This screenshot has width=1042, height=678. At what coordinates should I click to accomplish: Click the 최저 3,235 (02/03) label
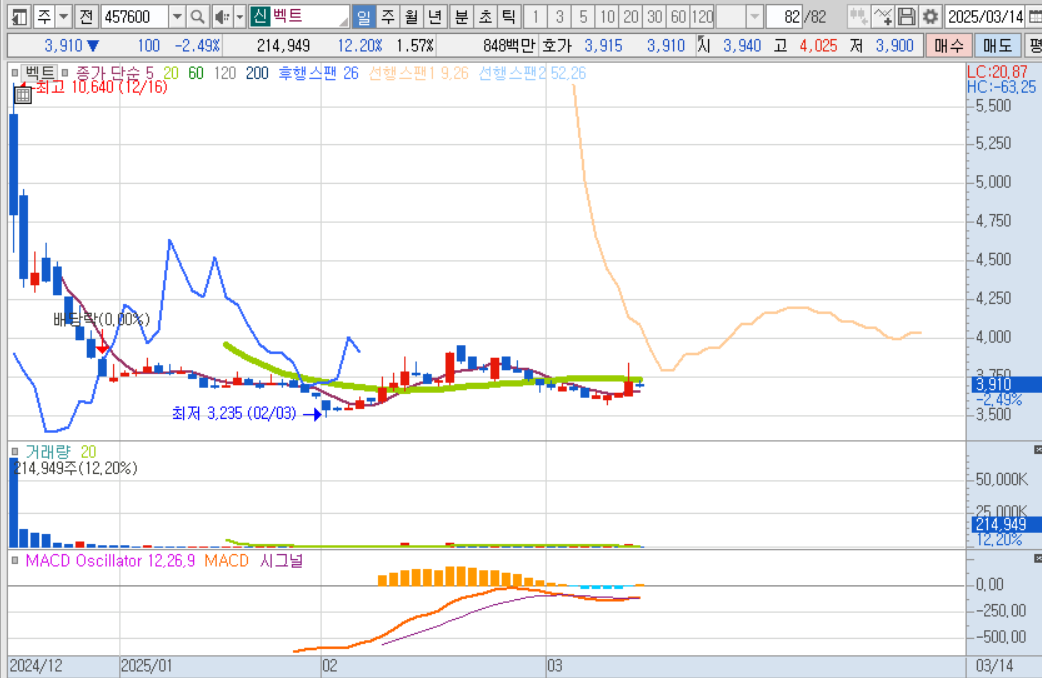[x=234, y=413]
